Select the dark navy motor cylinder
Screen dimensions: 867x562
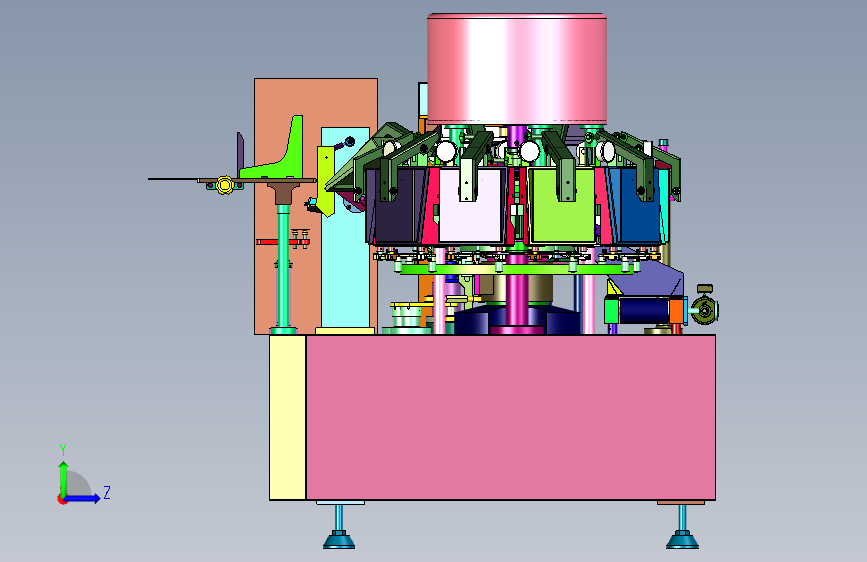coord(644,310)
